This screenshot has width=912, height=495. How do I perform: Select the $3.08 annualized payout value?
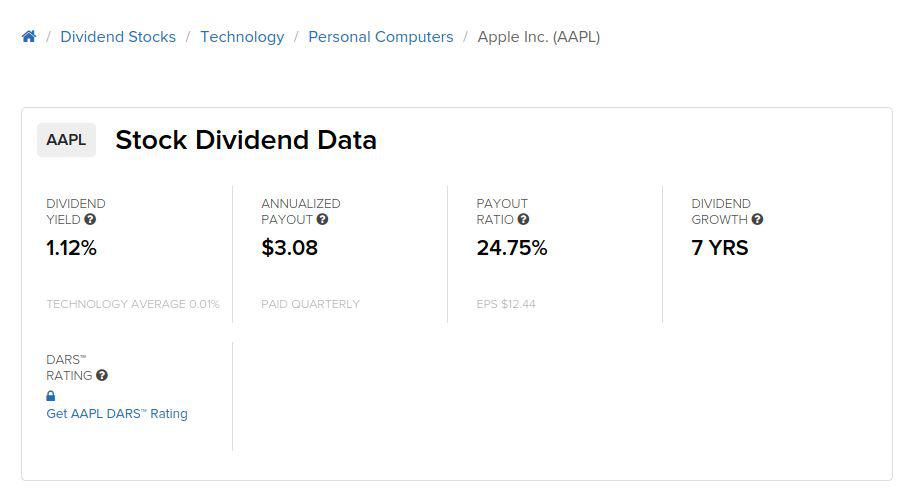[x=290, y=248]
